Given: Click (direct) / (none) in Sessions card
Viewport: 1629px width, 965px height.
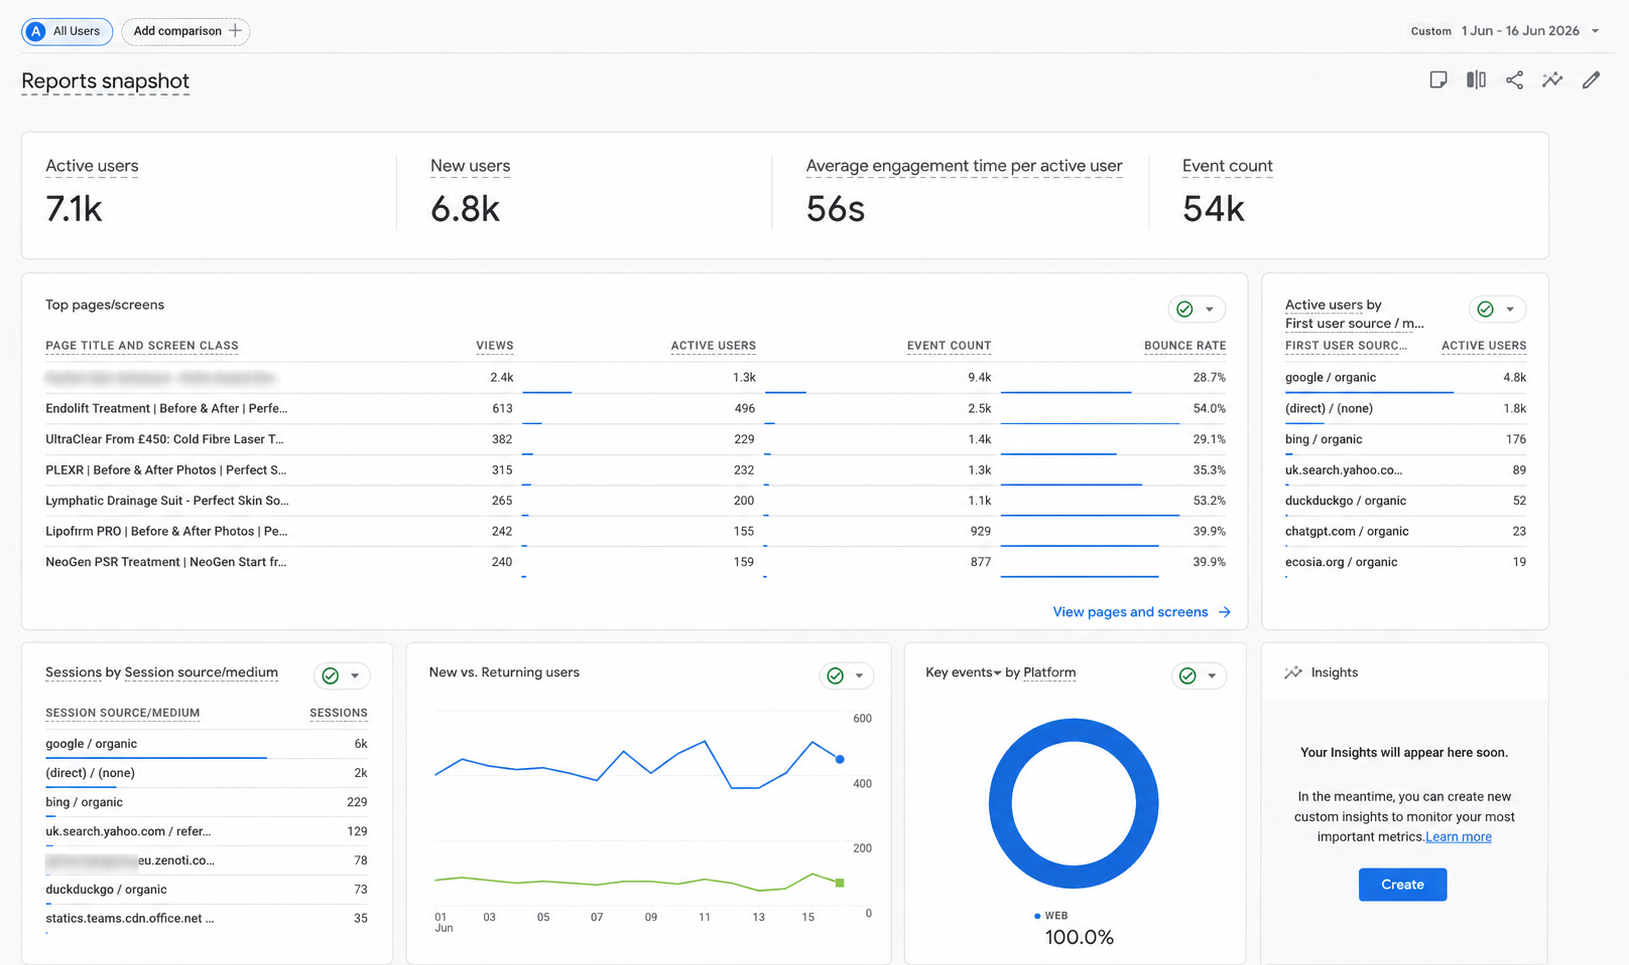Looking at the screenshot, I should pyautogui.click(x=90, y=773).
